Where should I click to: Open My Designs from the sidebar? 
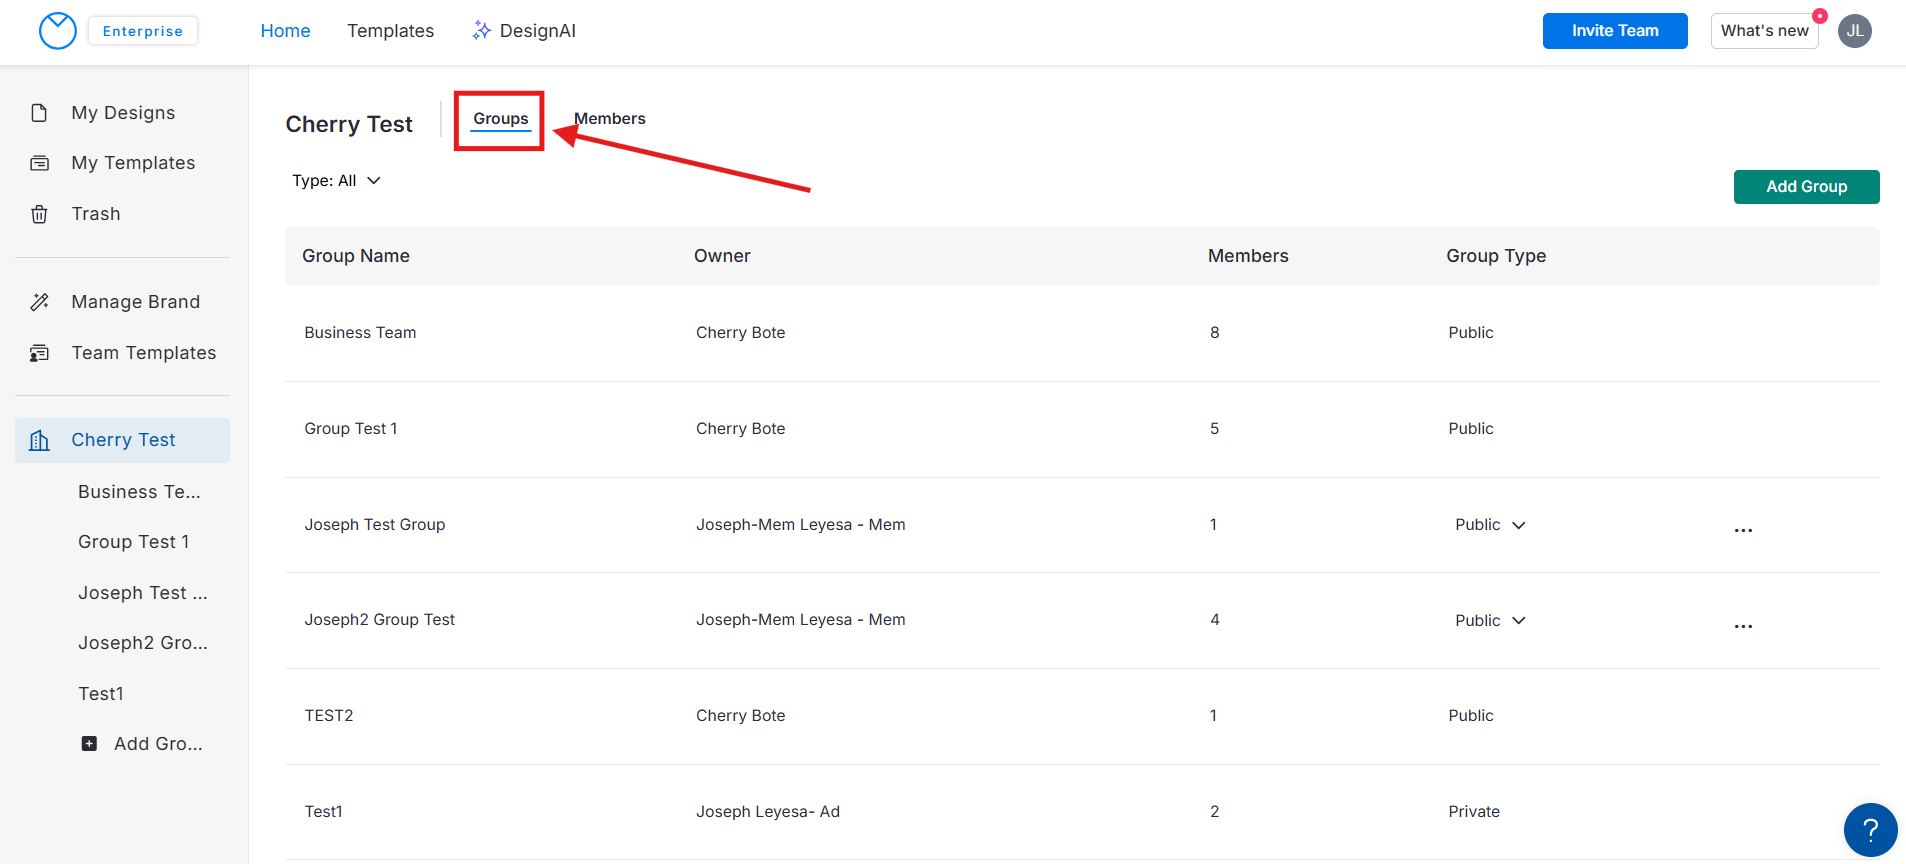(x=122, y=113)
